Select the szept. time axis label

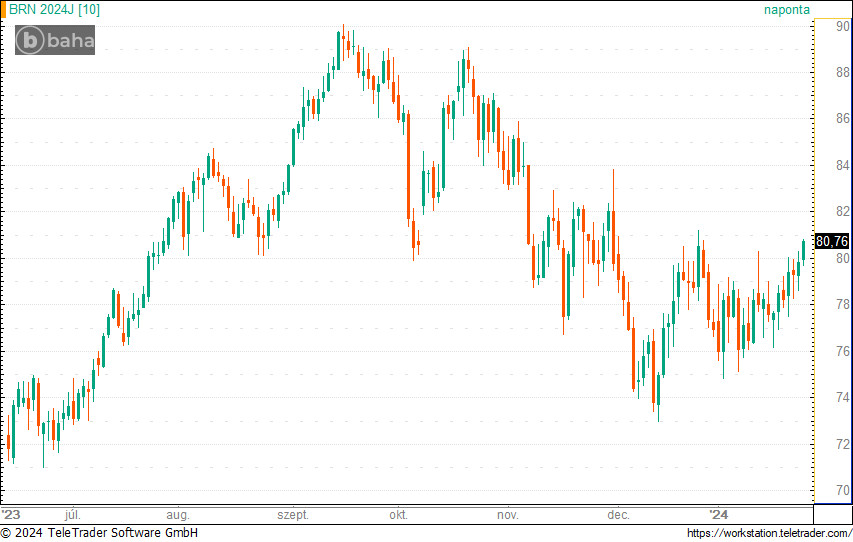(293, 515)
